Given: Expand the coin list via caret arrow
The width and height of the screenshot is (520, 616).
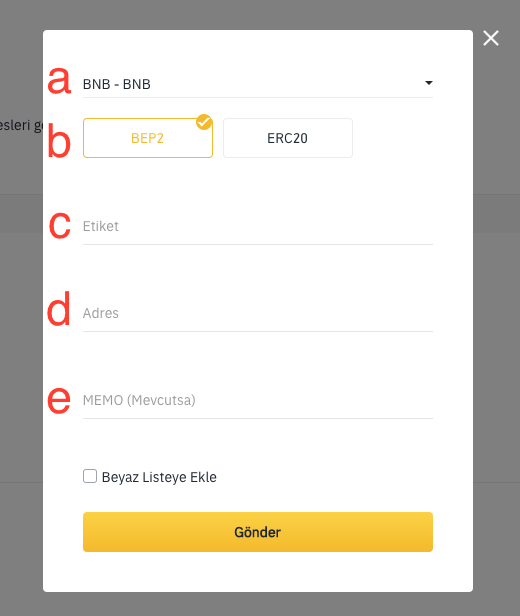Looking at the screenshot, I should coord(429,83).
